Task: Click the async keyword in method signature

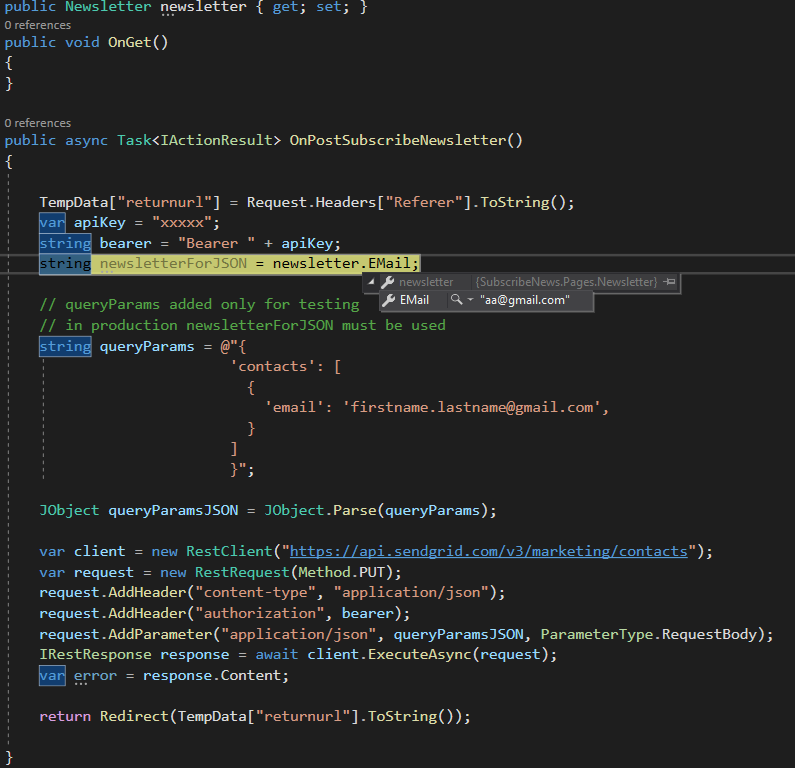Action: click(86, 140)
